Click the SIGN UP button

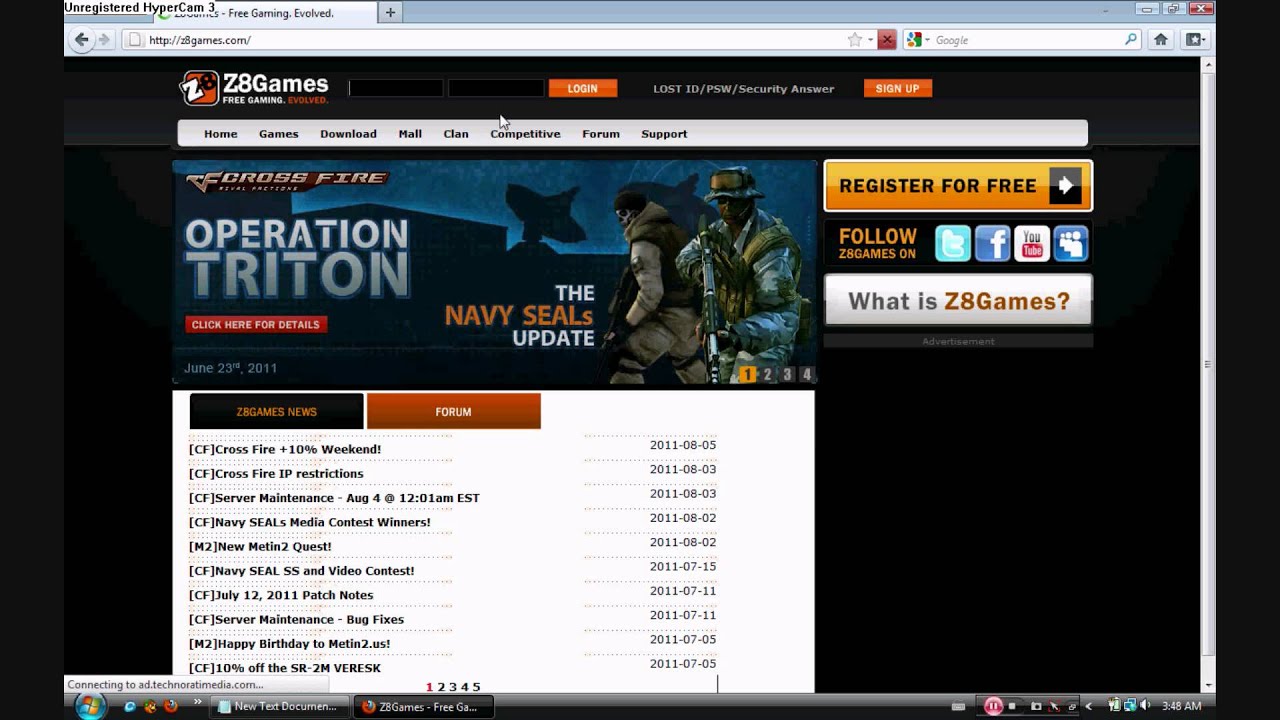tap(897, 89)
